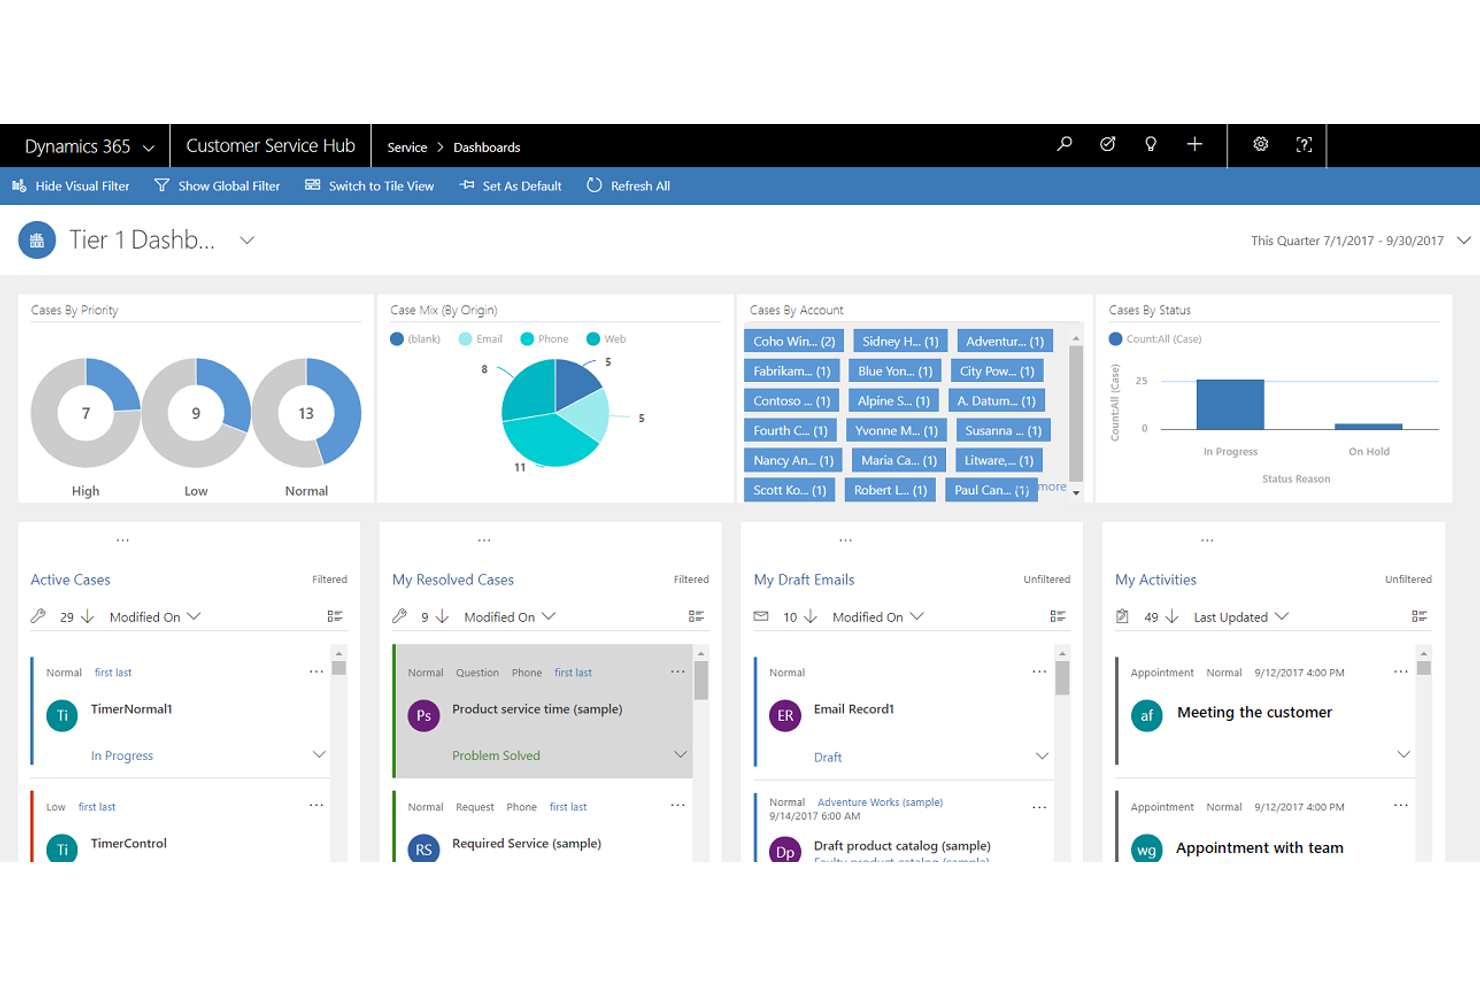Click Cases By Account scrollbar
This screenshot has height=987, width=1480.
(x=1076, y=414)
